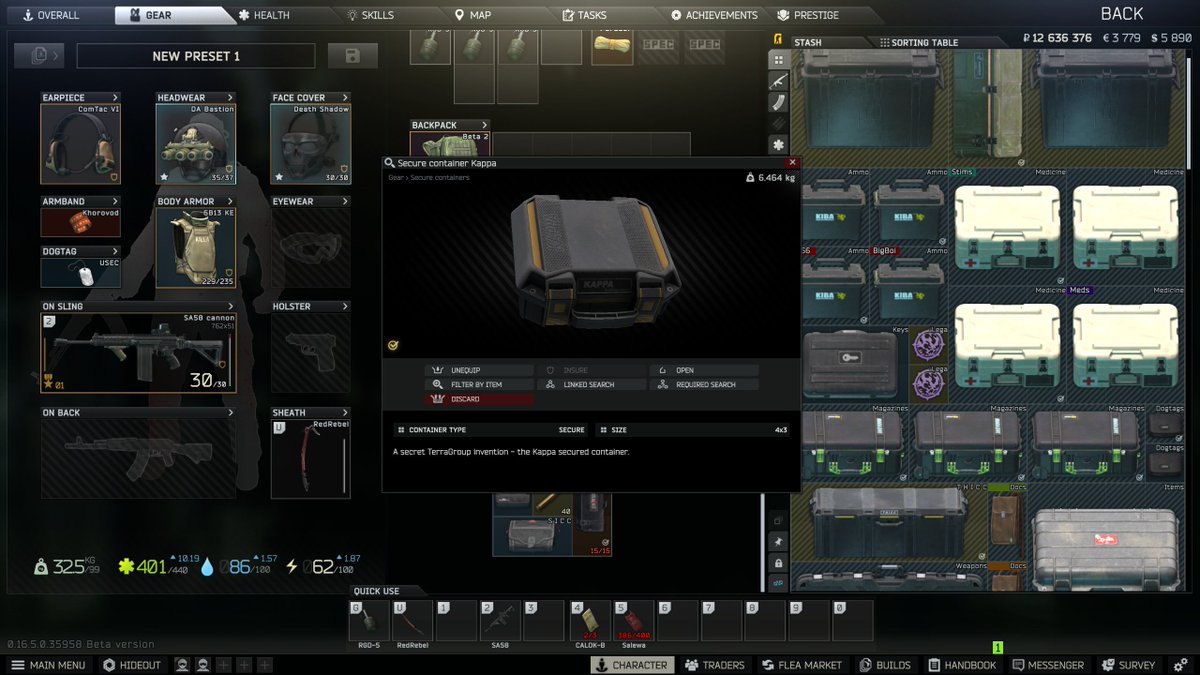Click the magnifier icon in Kappa window title
1200x675 pixels.
[390, 163]
